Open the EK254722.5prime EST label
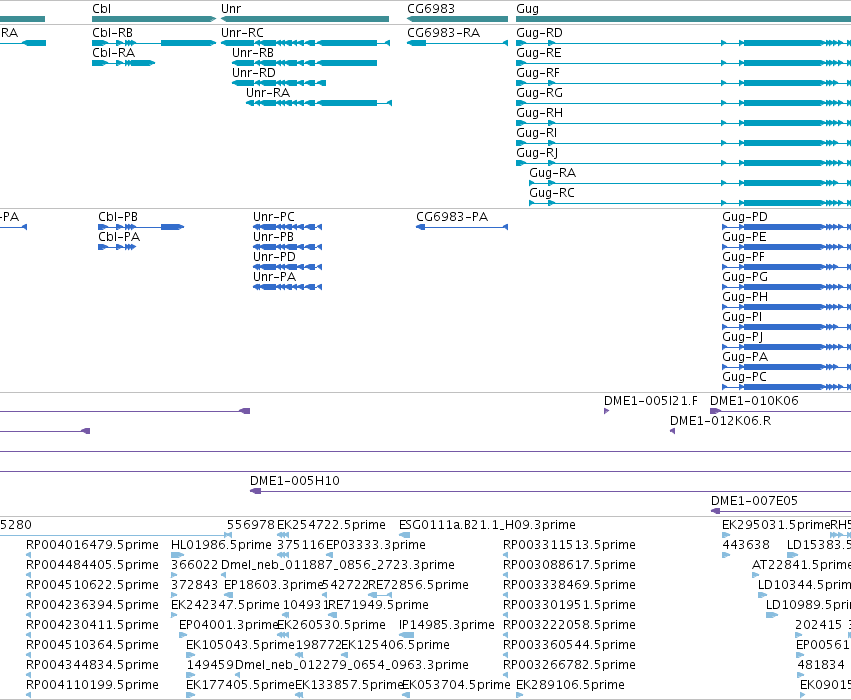Image resolution: width=851 pixels, height=700 pixels. click(332, 525)
